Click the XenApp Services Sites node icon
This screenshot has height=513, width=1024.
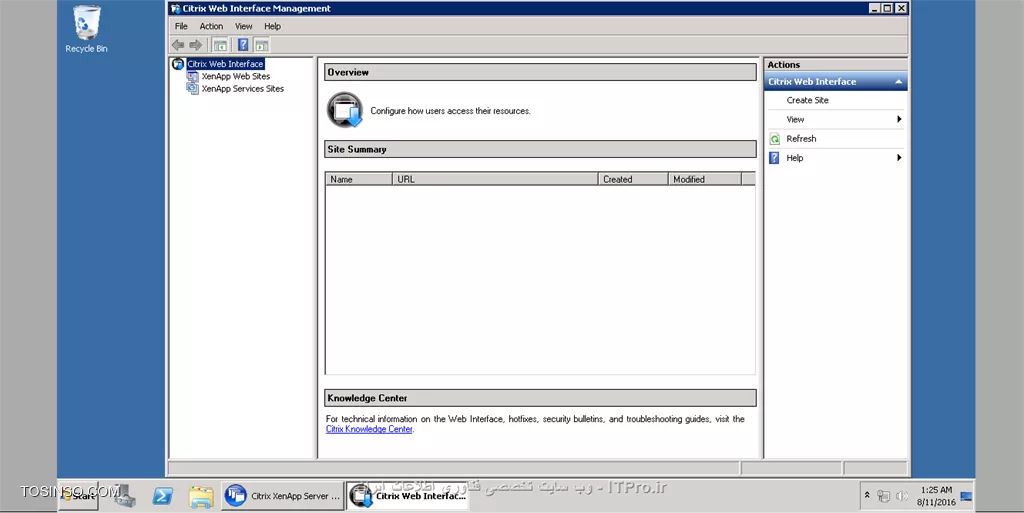[192, 89]
